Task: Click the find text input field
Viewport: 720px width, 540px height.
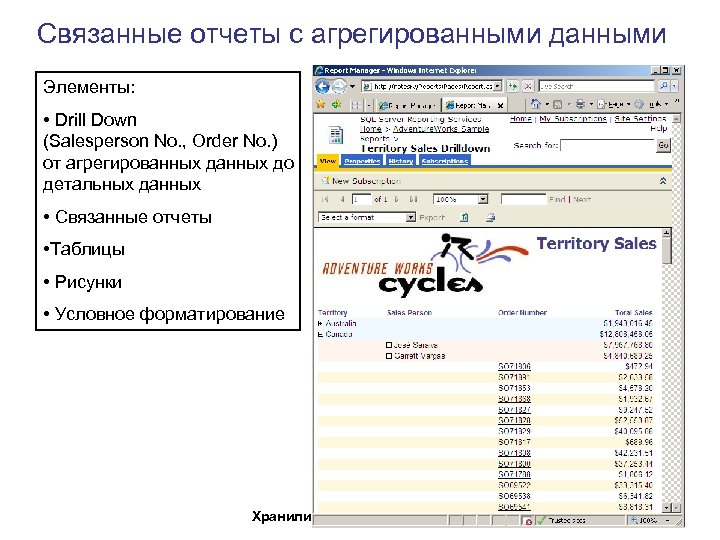Action: tap(523, 199)
